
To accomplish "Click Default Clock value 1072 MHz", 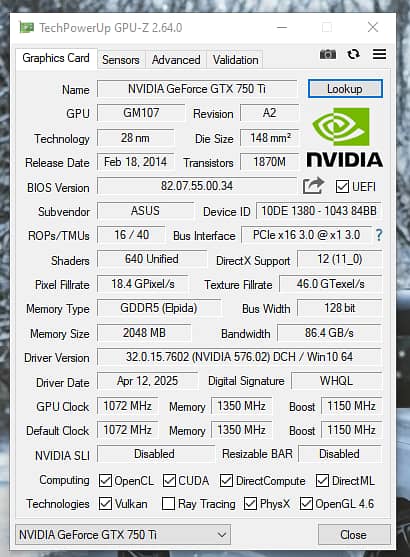I will click(x=128, y=430).
